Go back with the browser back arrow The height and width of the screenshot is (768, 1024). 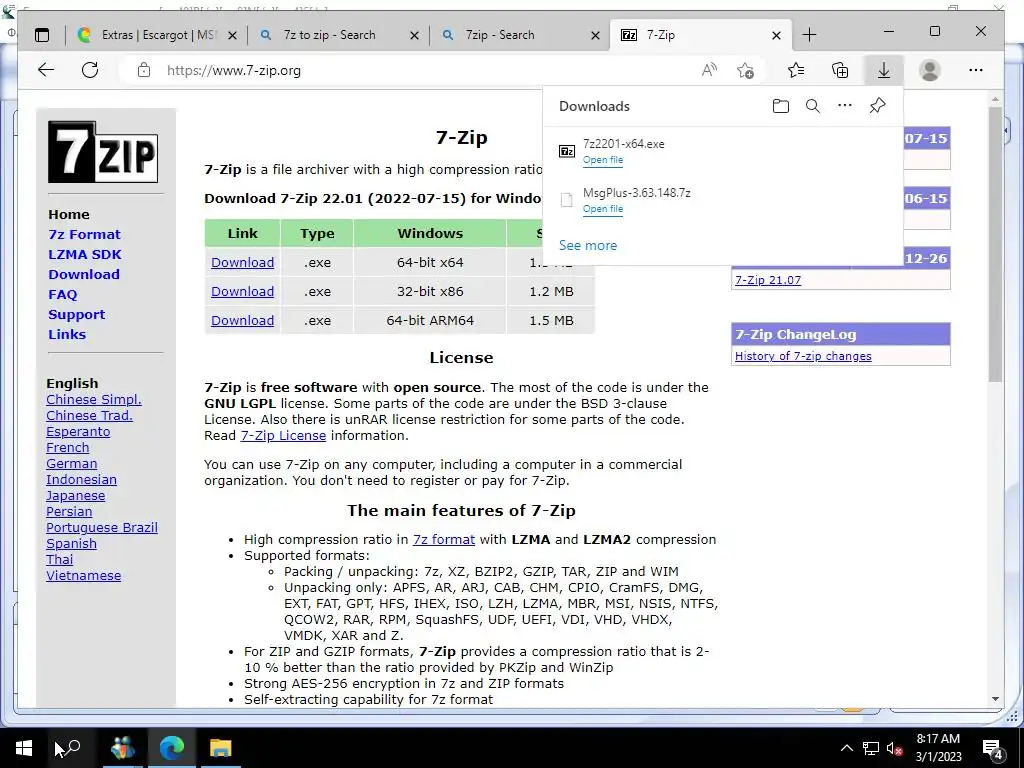pyautogui.click(x=46, y=70)
